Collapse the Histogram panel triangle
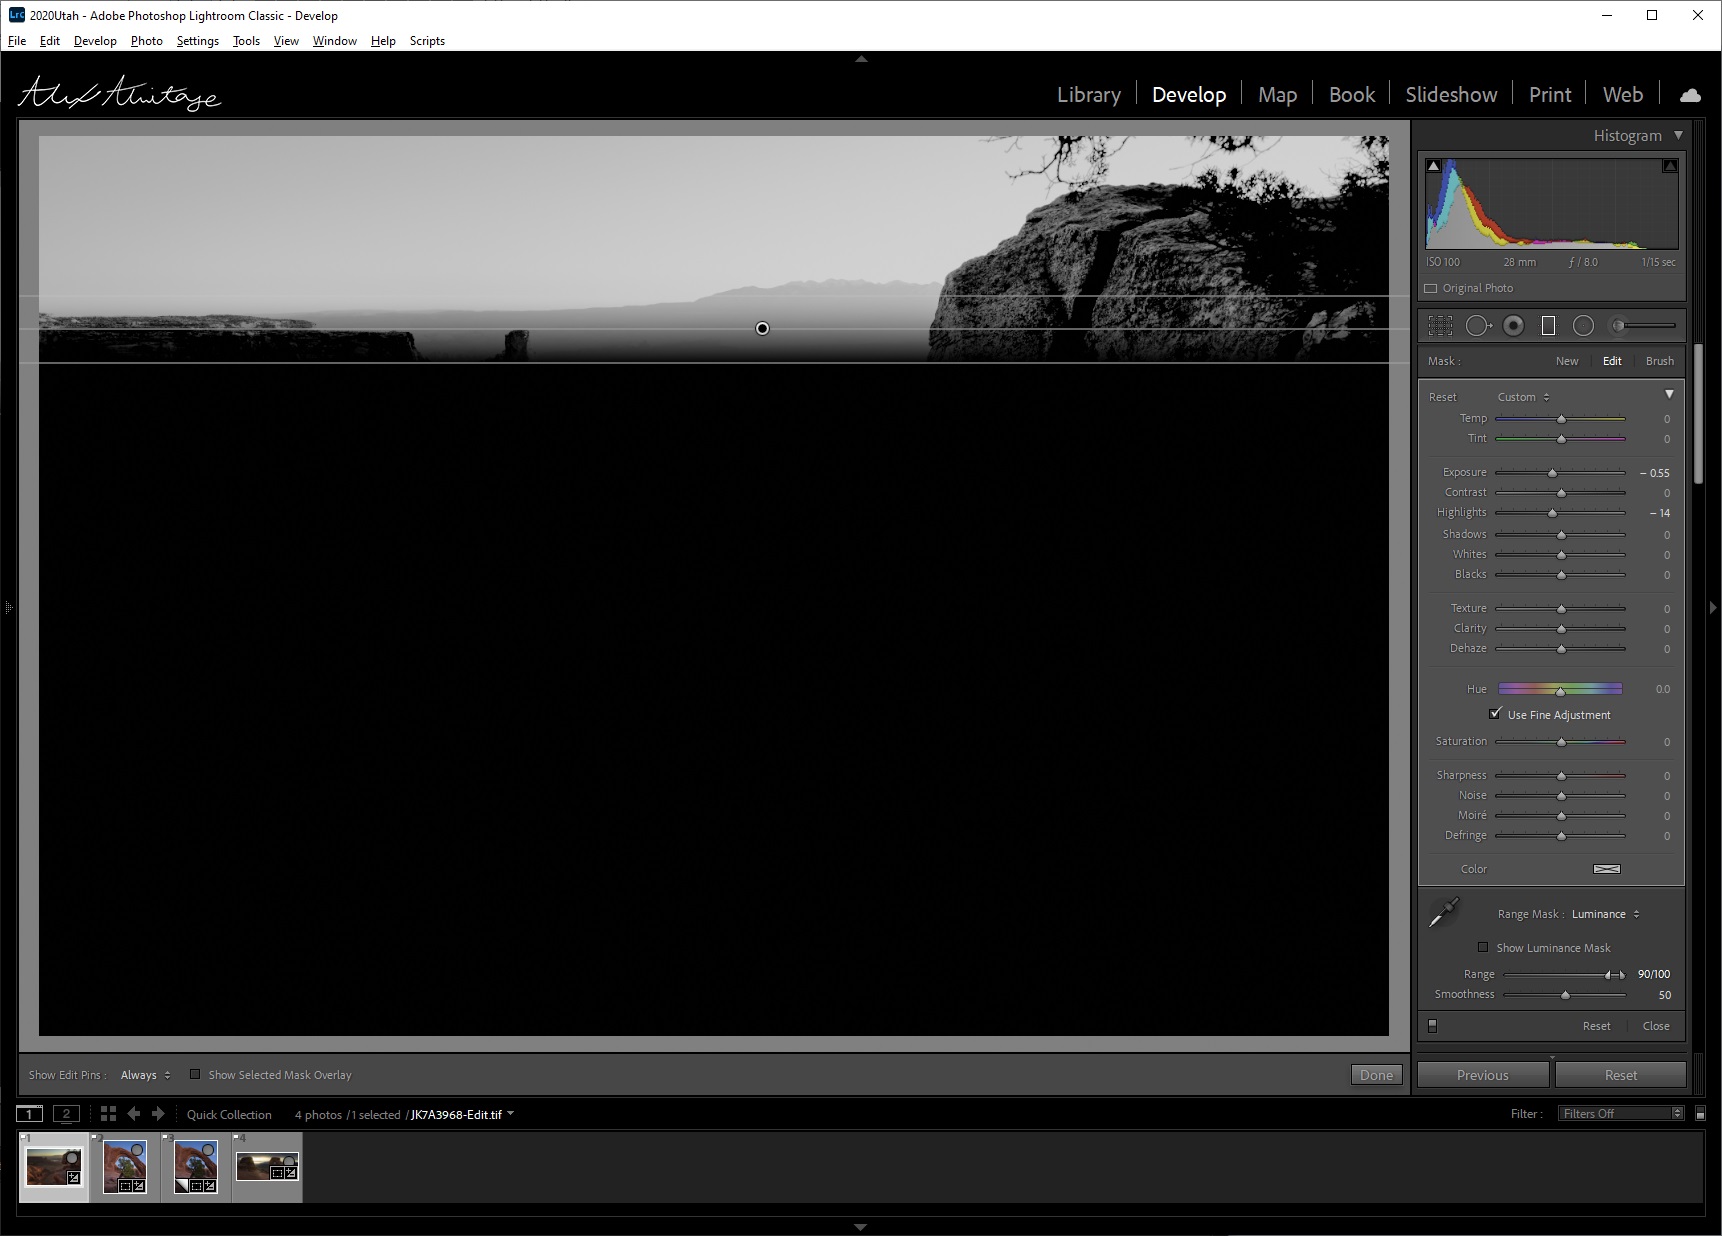Viewport: 1722px width, 1236px height. [x=1678, y=135]
